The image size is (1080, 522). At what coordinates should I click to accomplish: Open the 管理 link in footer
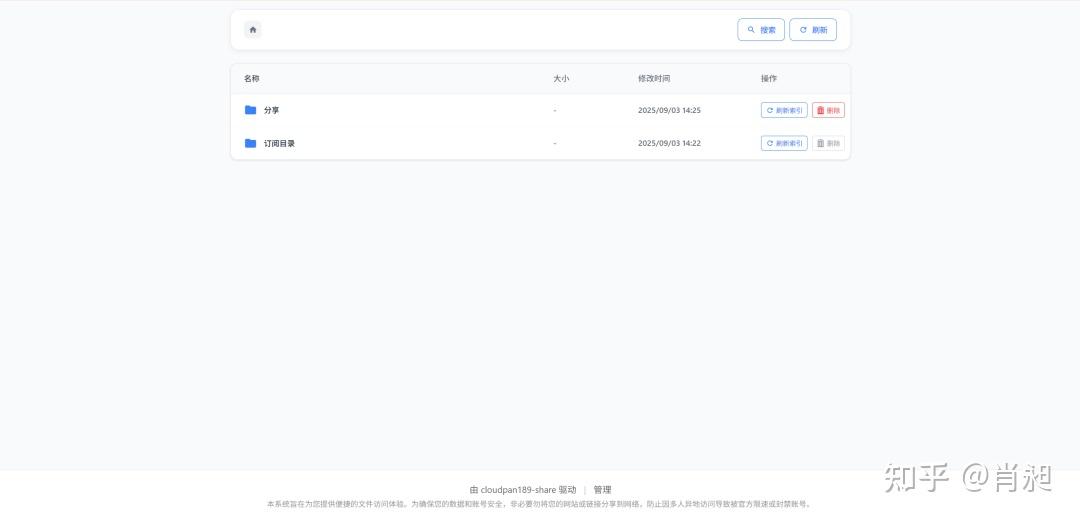point(602,490)
